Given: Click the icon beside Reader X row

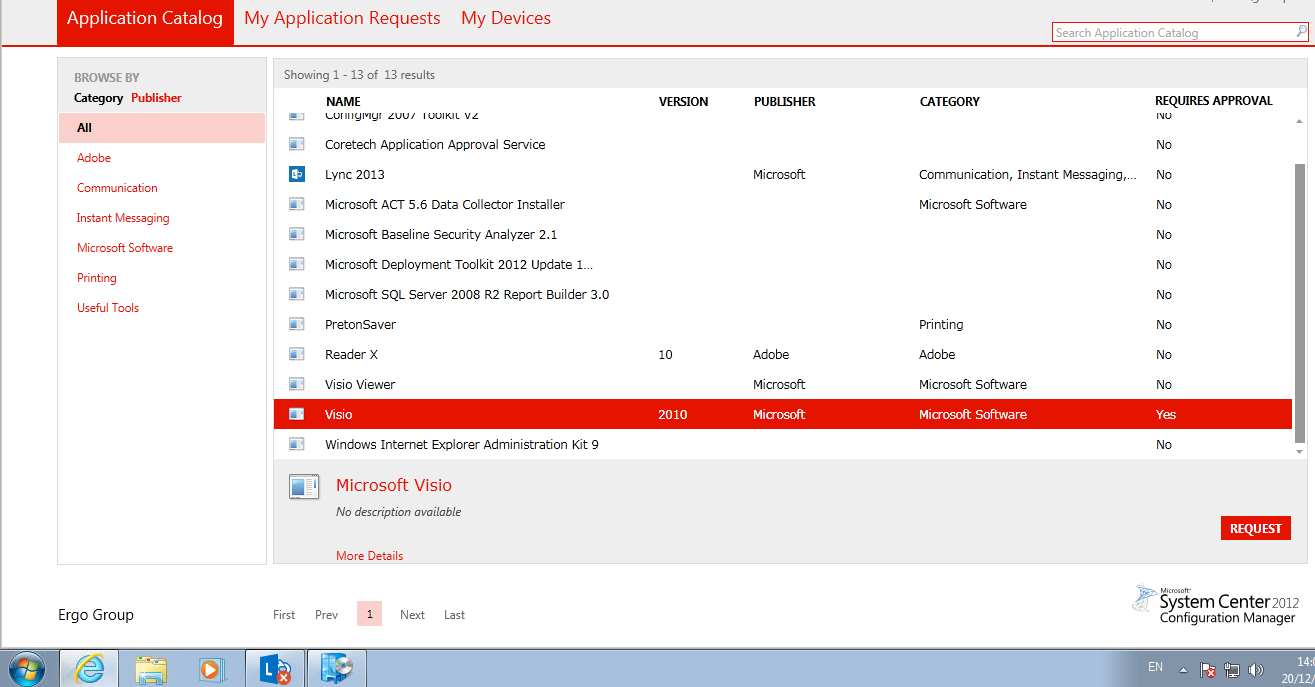Looking at the screenshot, I should 297,354.
